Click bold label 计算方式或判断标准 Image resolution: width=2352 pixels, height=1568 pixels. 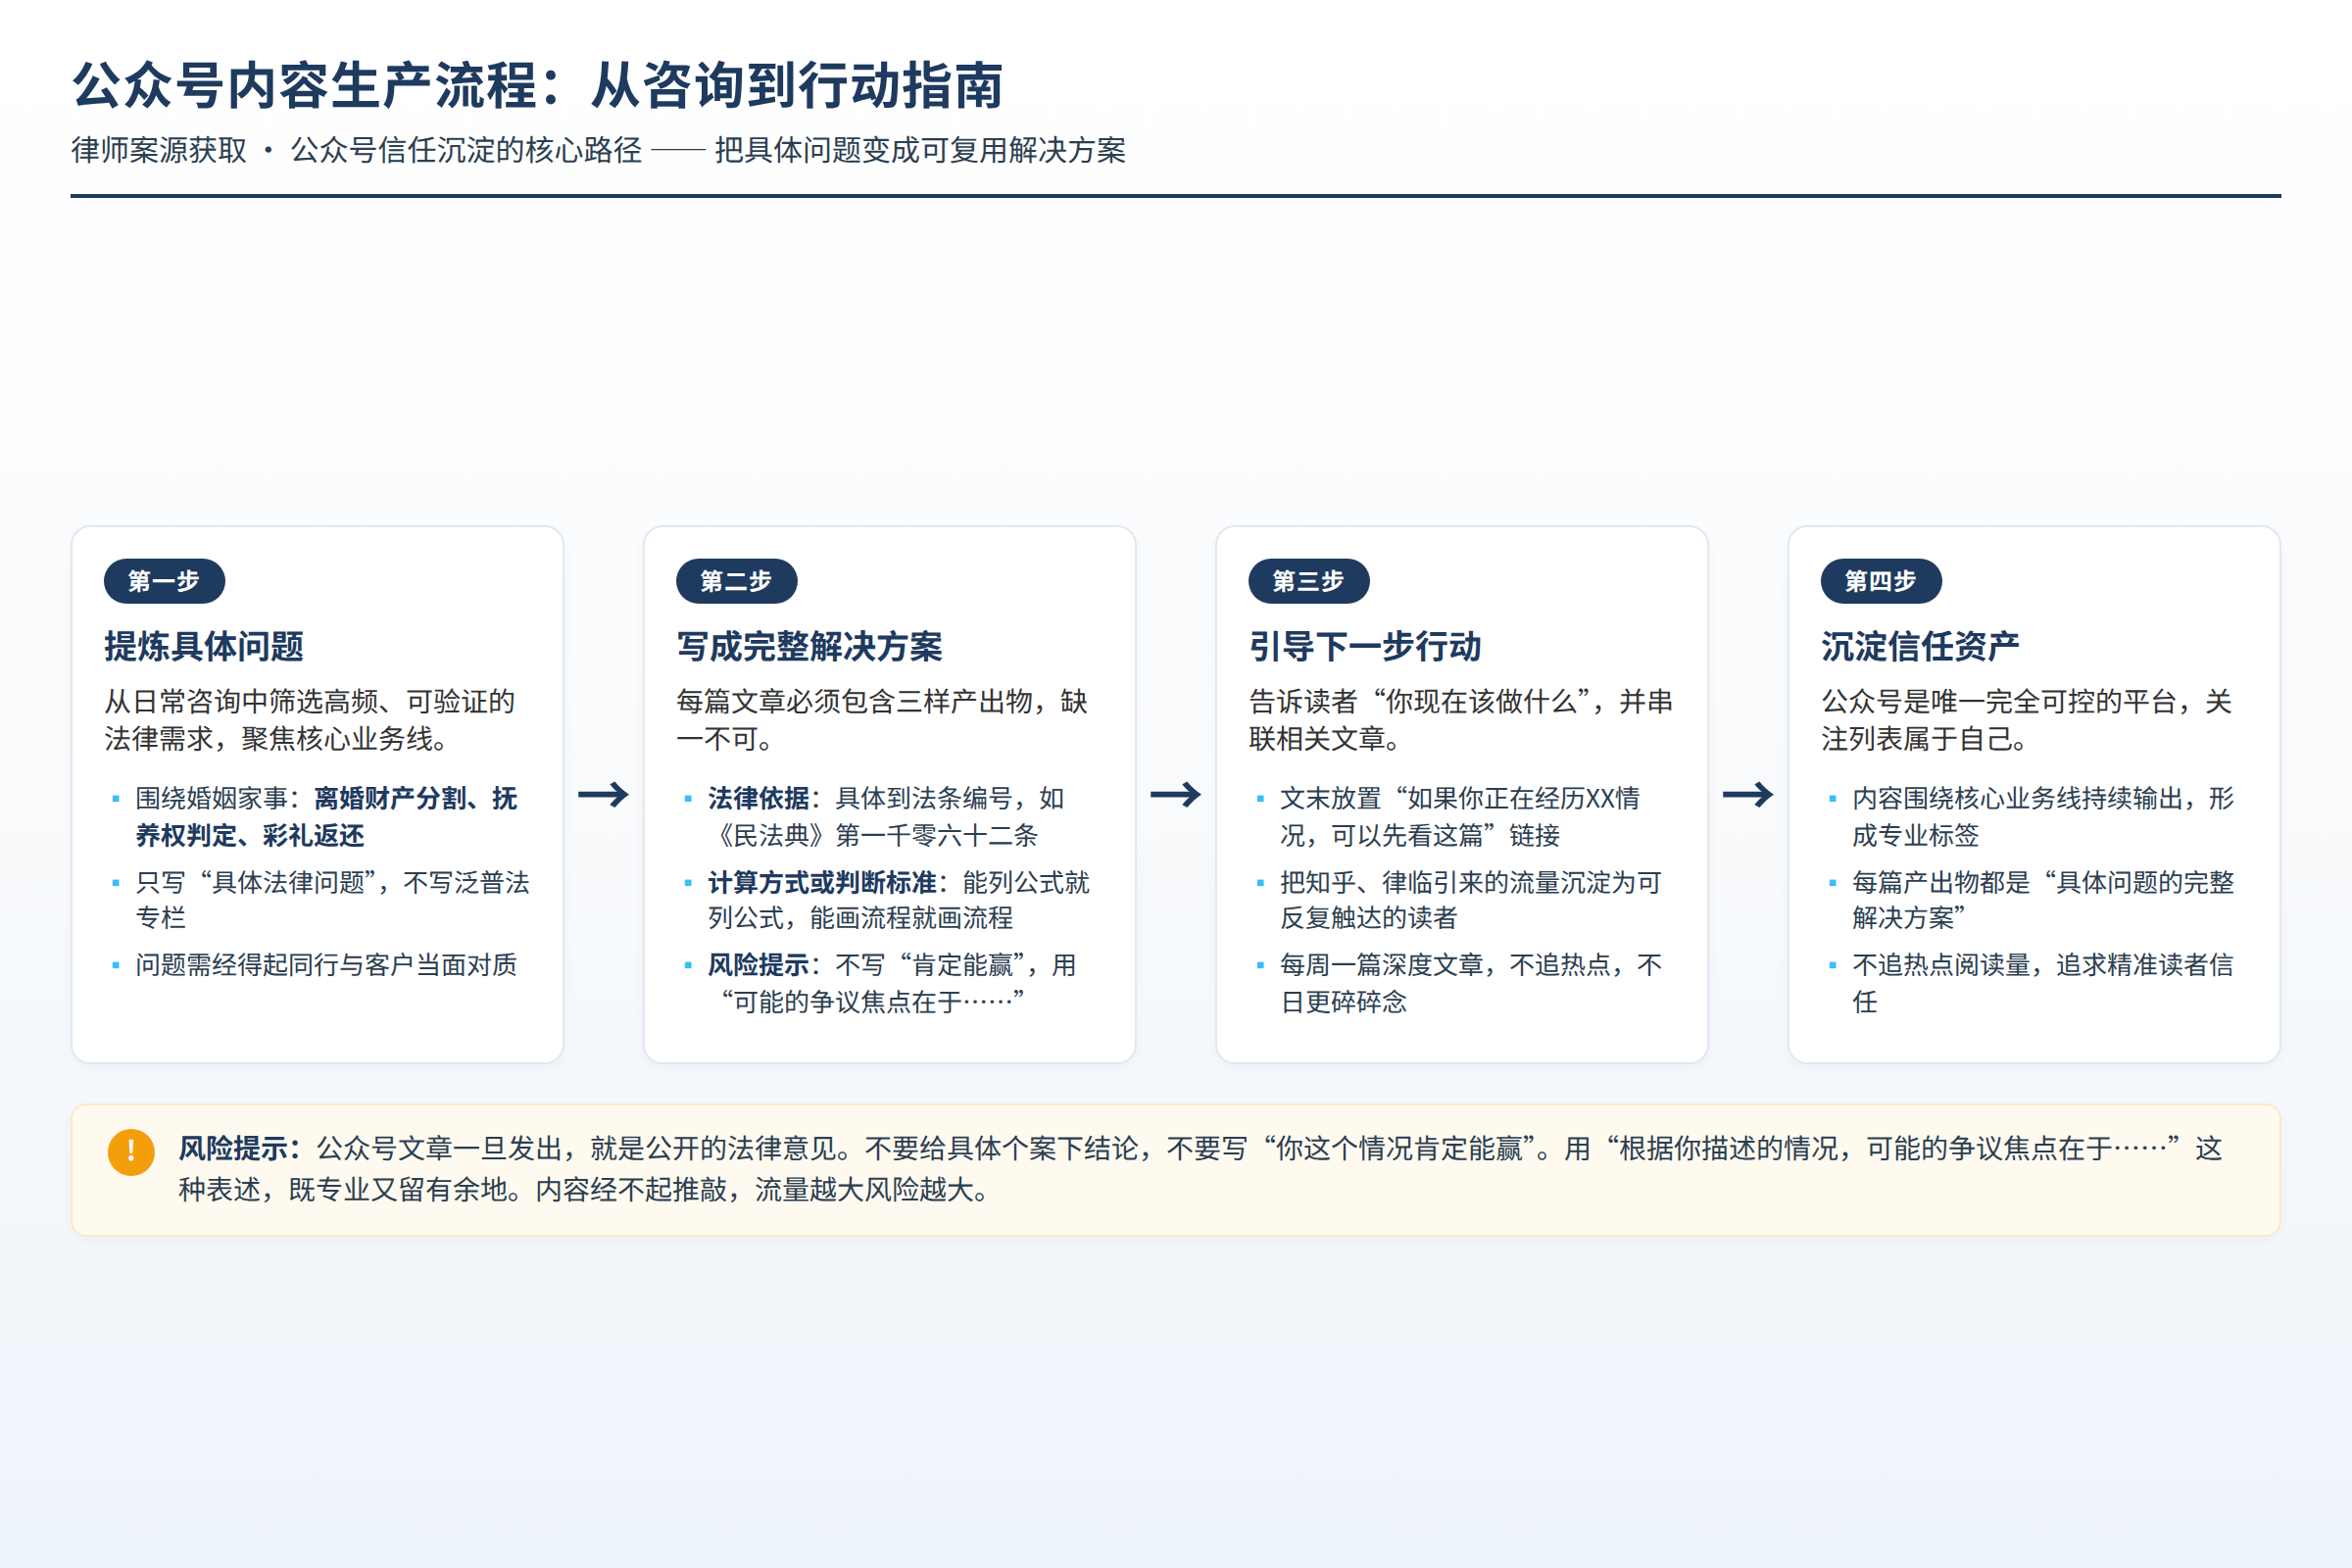[822, 883]
